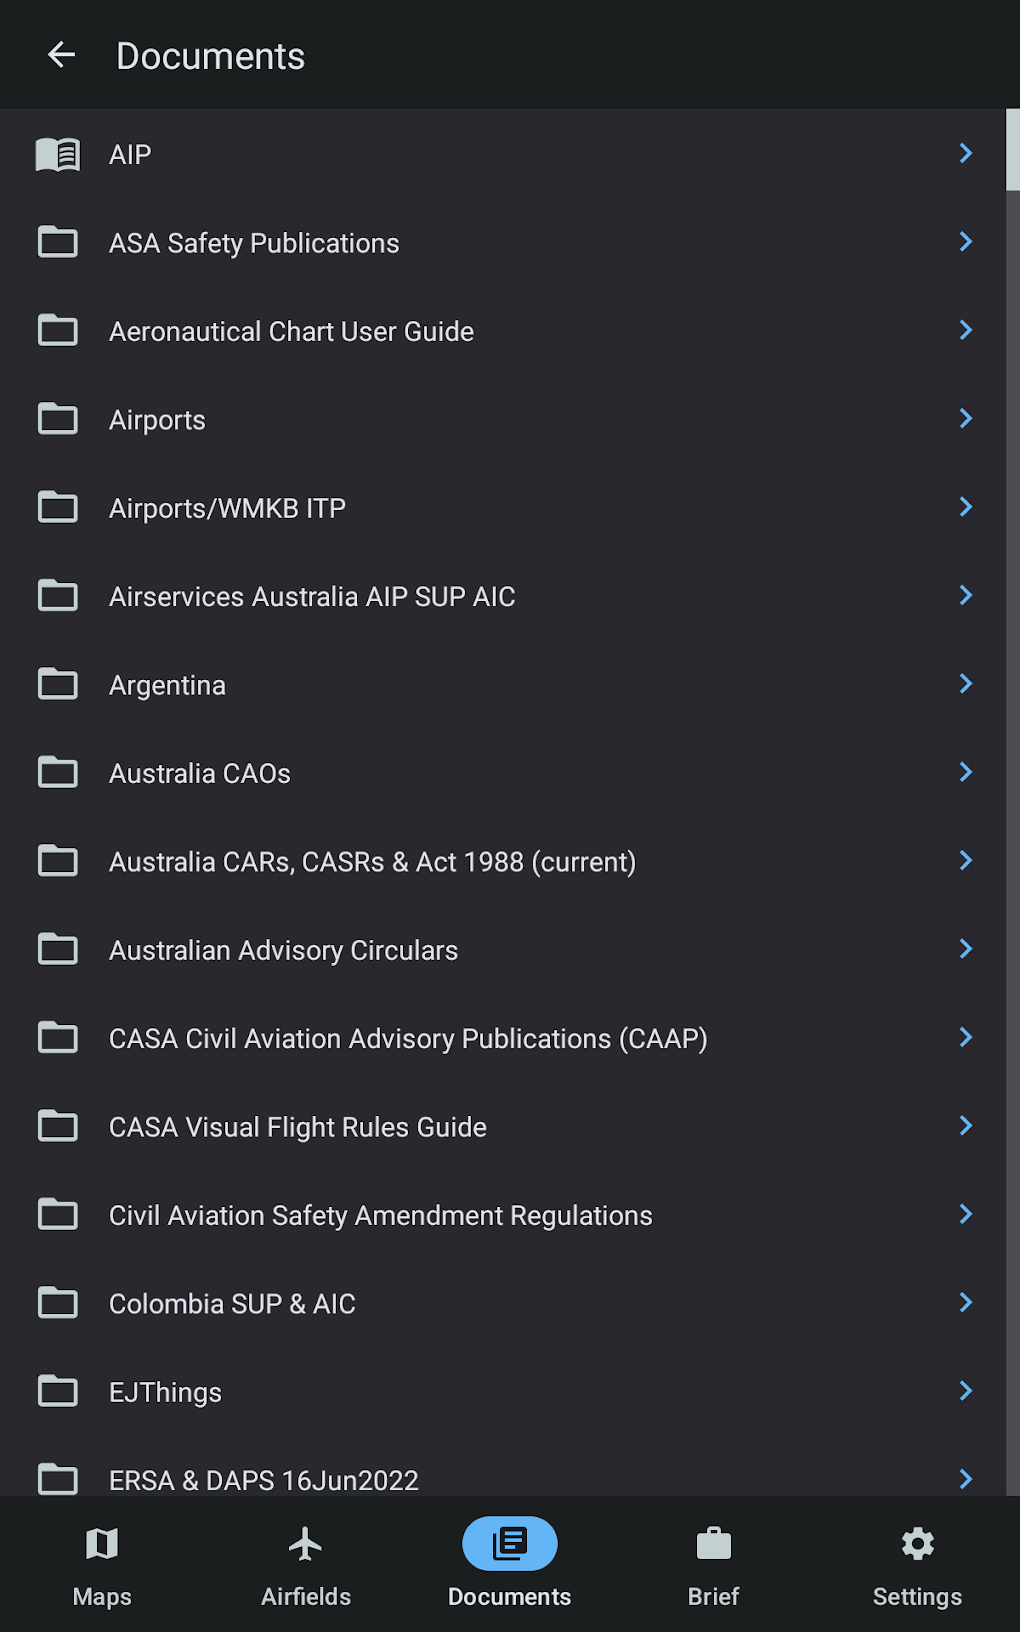Image resolution: width=1020 pixels, height=1632 pixels.
Task: Open the Airports folder
Action: (x=157, y=420)
